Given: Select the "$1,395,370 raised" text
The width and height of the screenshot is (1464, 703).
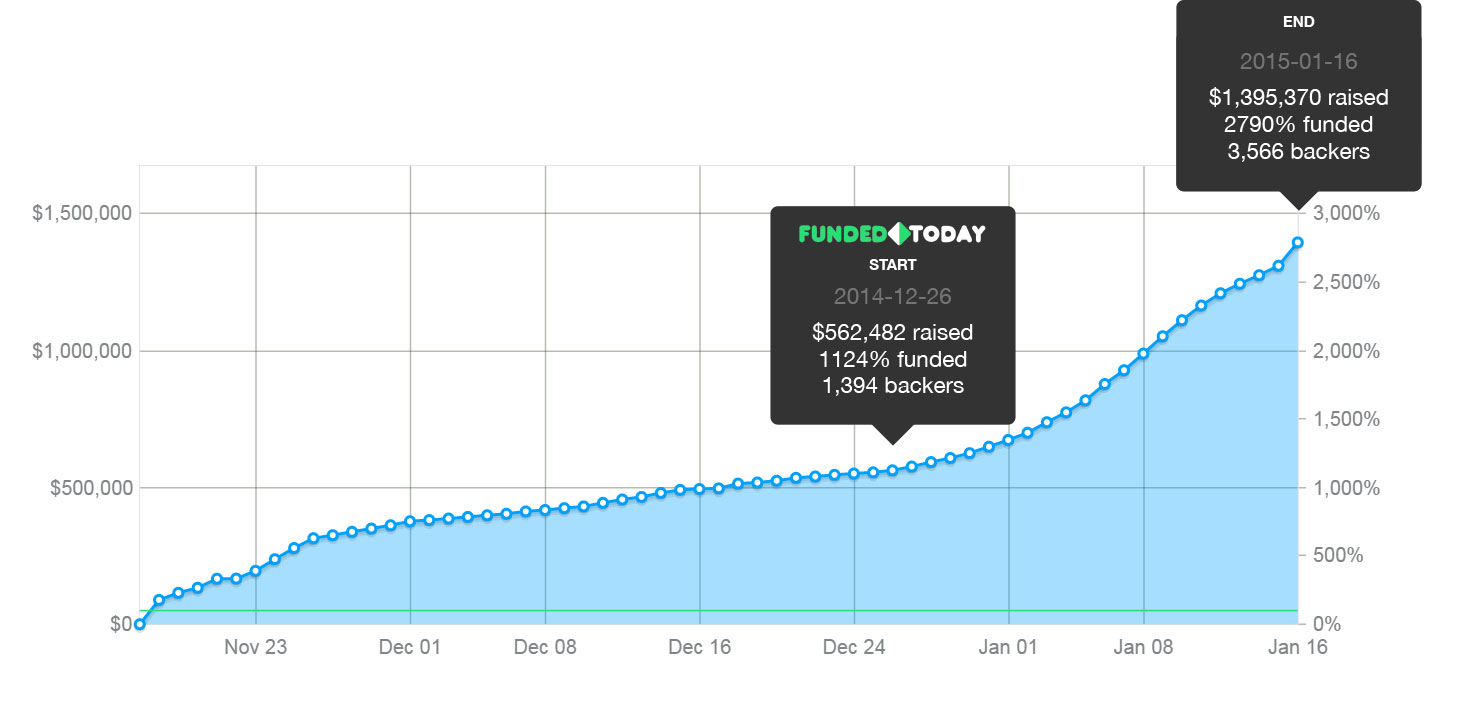Looking at the screenshot, I should coord(1298,97).
